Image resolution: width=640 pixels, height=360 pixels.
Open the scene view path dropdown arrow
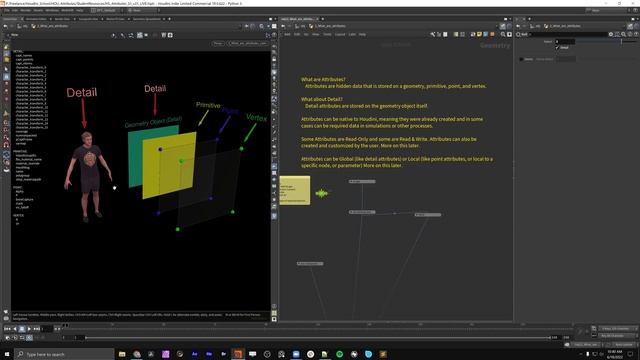(x=240, y=26)
